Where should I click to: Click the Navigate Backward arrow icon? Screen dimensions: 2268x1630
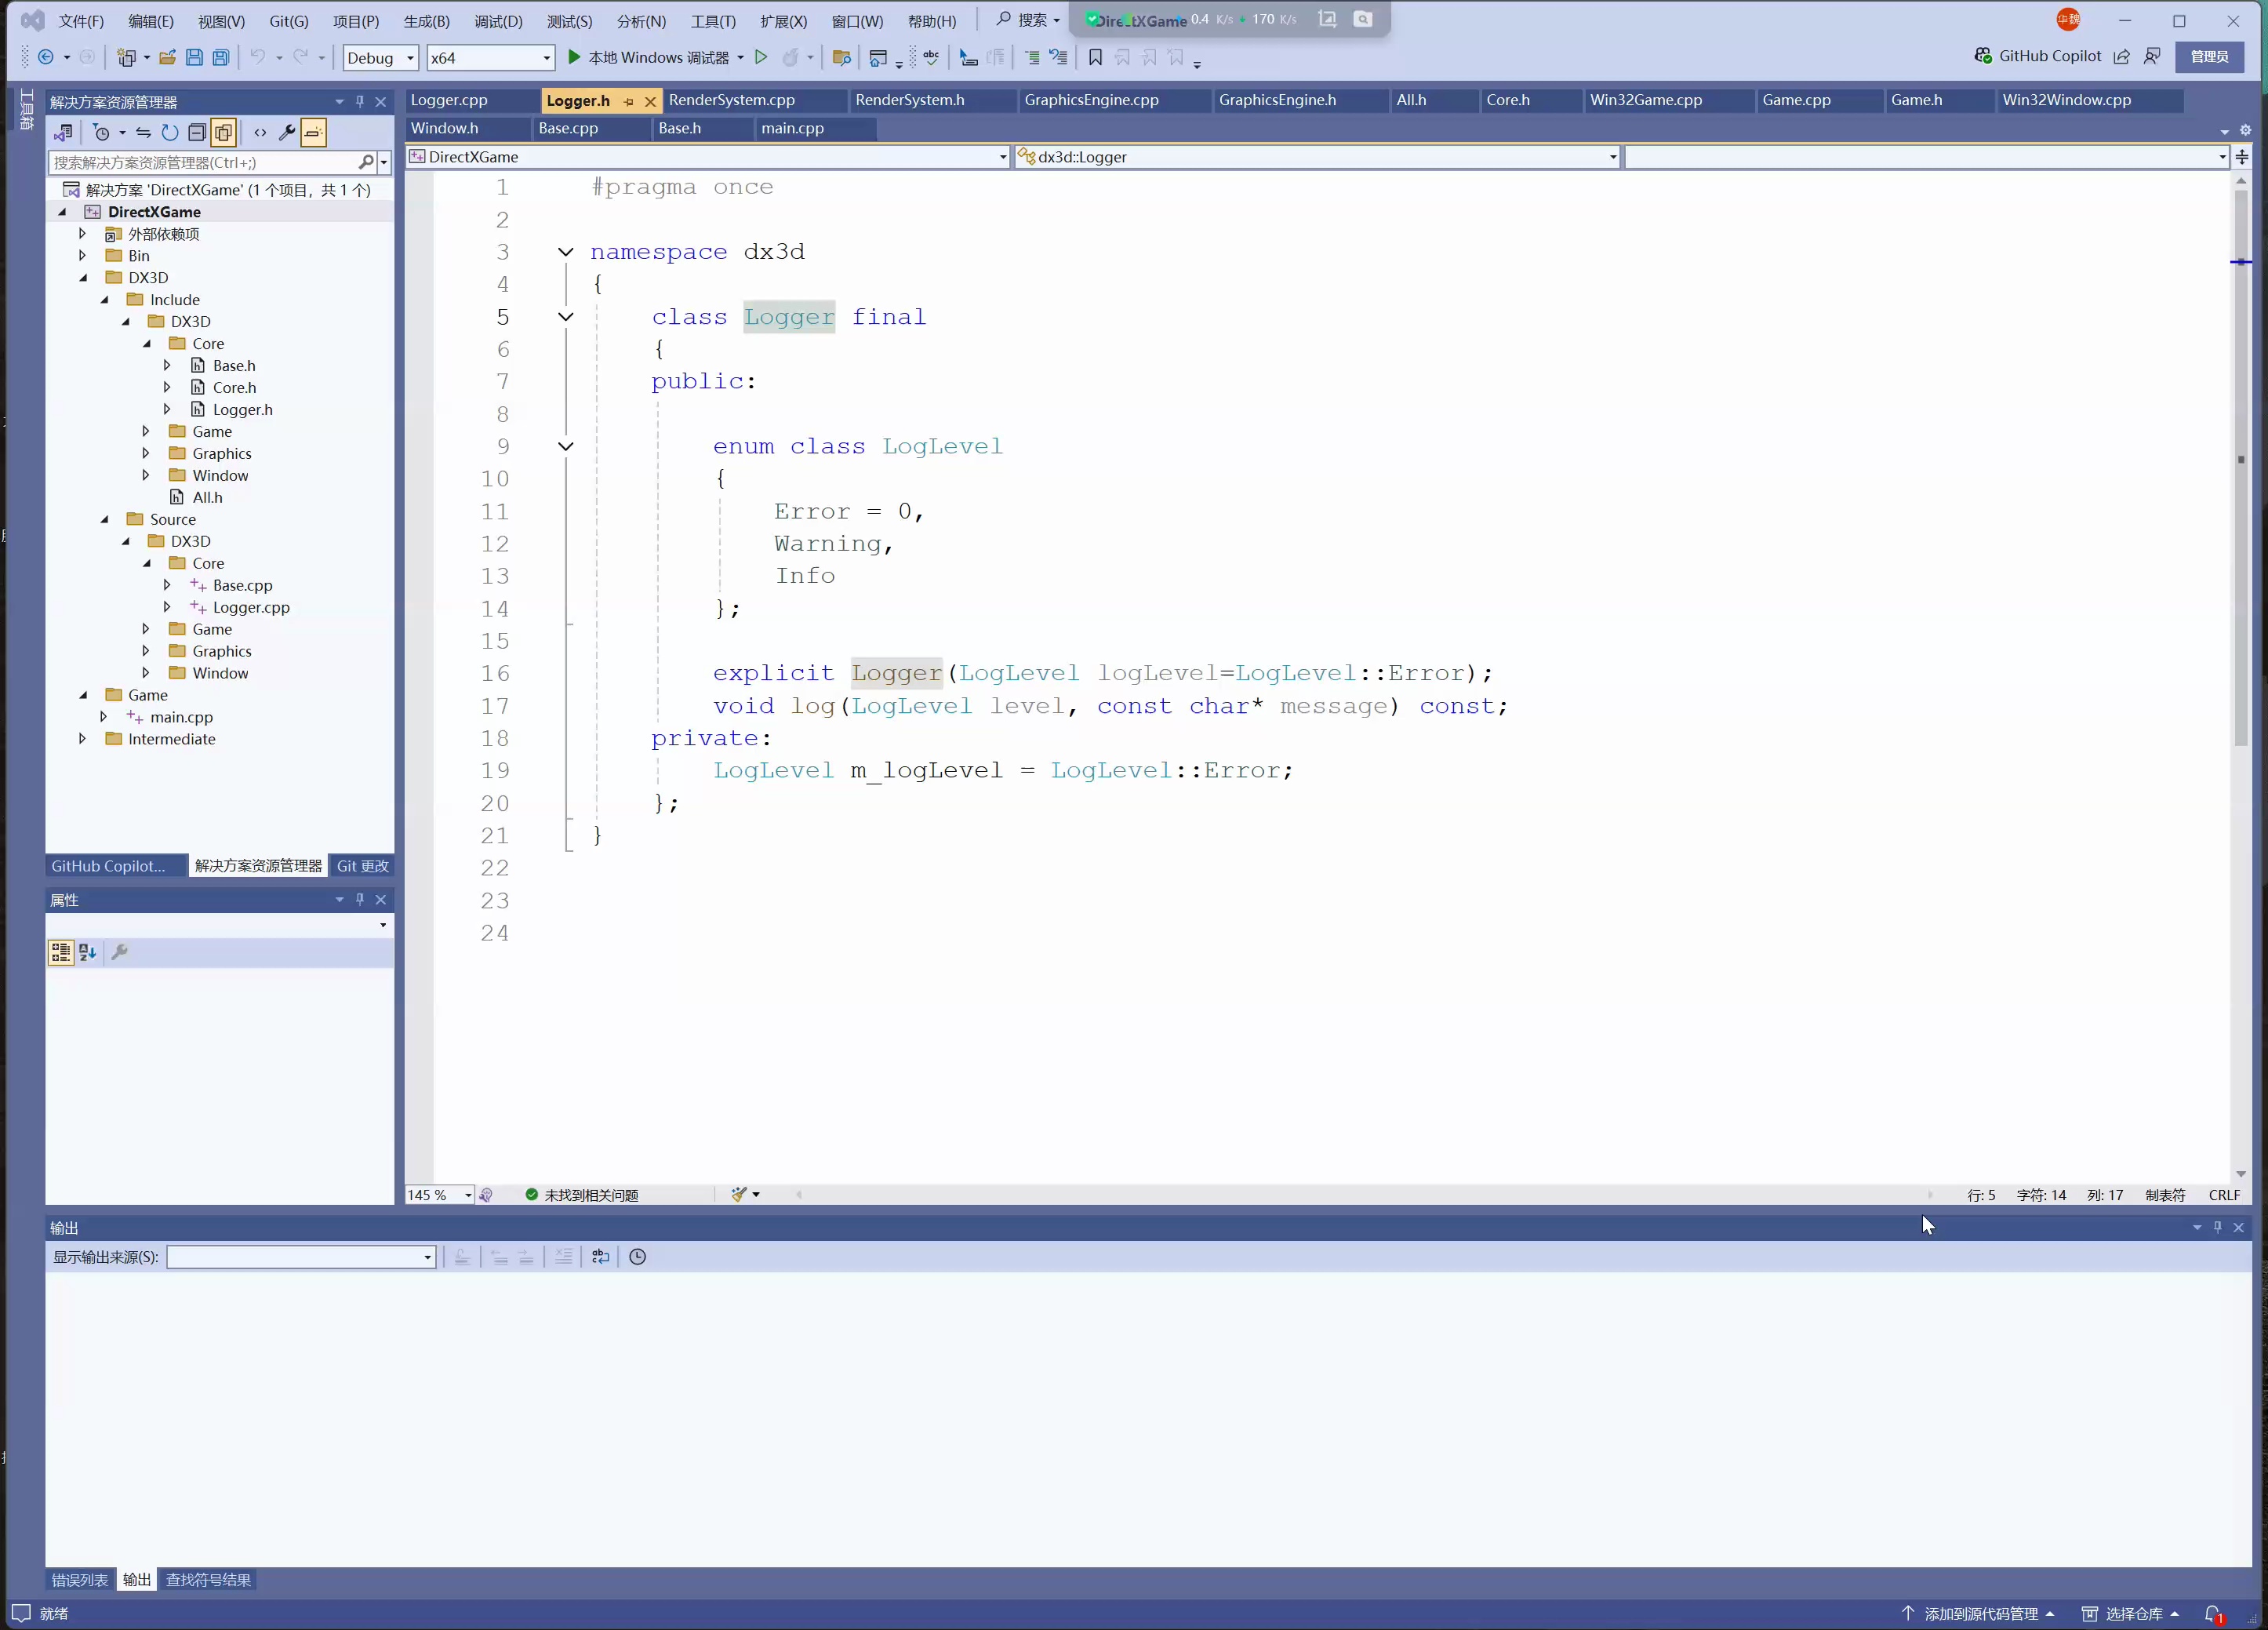coord(45,58)
